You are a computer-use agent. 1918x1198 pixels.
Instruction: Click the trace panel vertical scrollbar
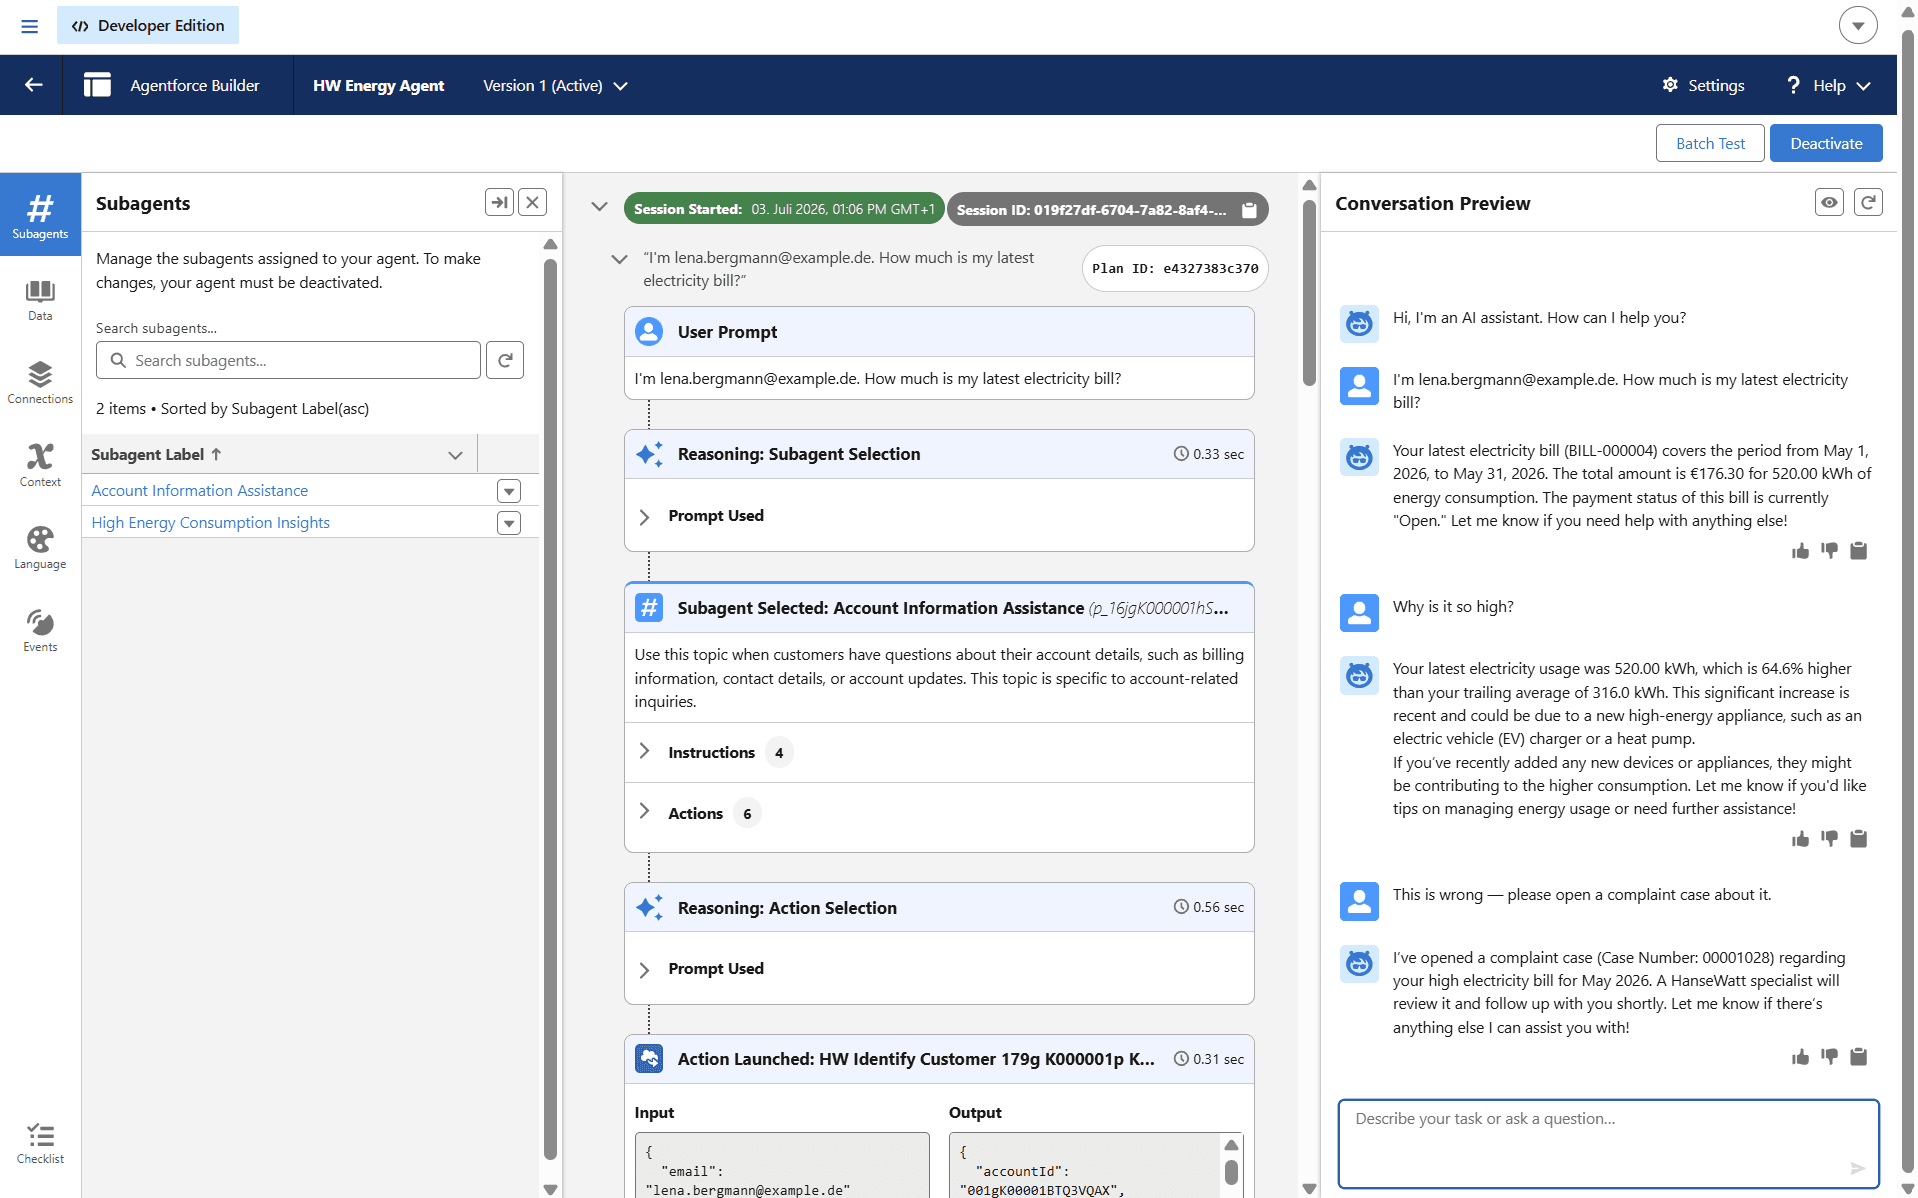1309,292
